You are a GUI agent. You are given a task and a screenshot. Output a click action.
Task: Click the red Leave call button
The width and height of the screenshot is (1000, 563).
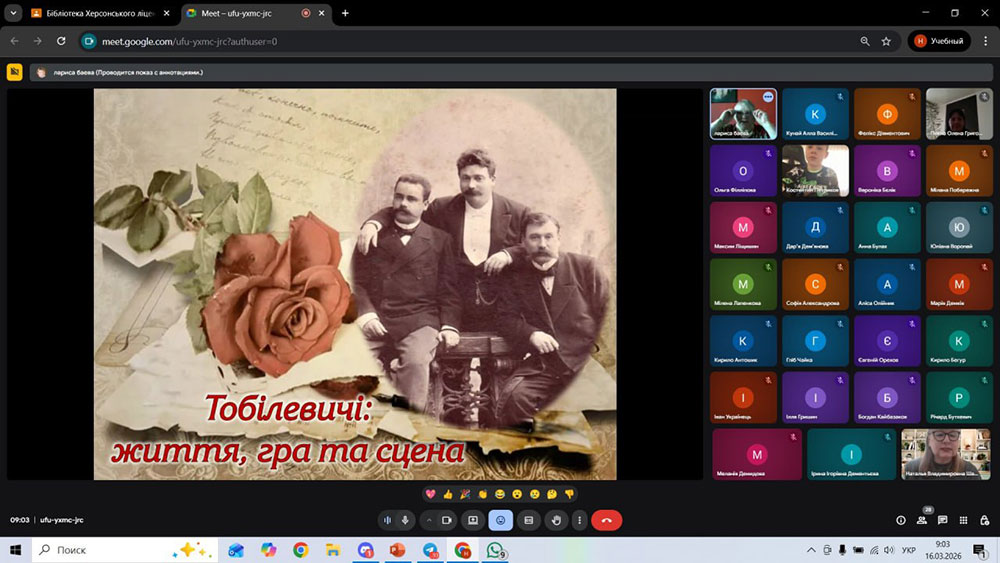pyautogui.click(x=606, y=520)
